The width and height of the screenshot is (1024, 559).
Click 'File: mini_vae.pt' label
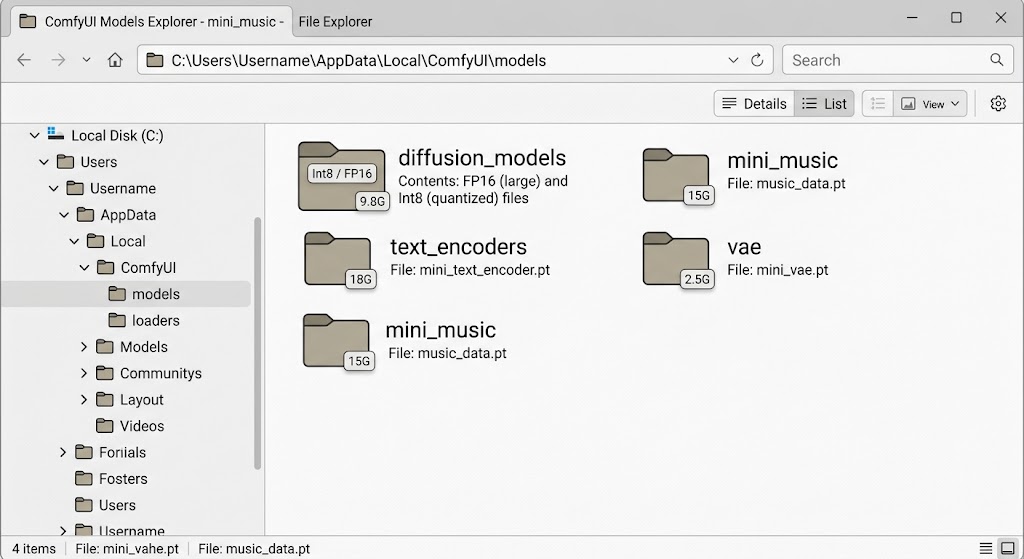tap(778, 270)
